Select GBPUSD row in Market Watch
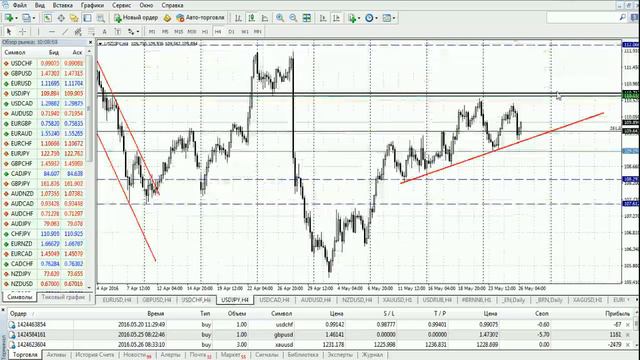Image resolution: width=640 pixels, height=360 pixels. point(44,73)
